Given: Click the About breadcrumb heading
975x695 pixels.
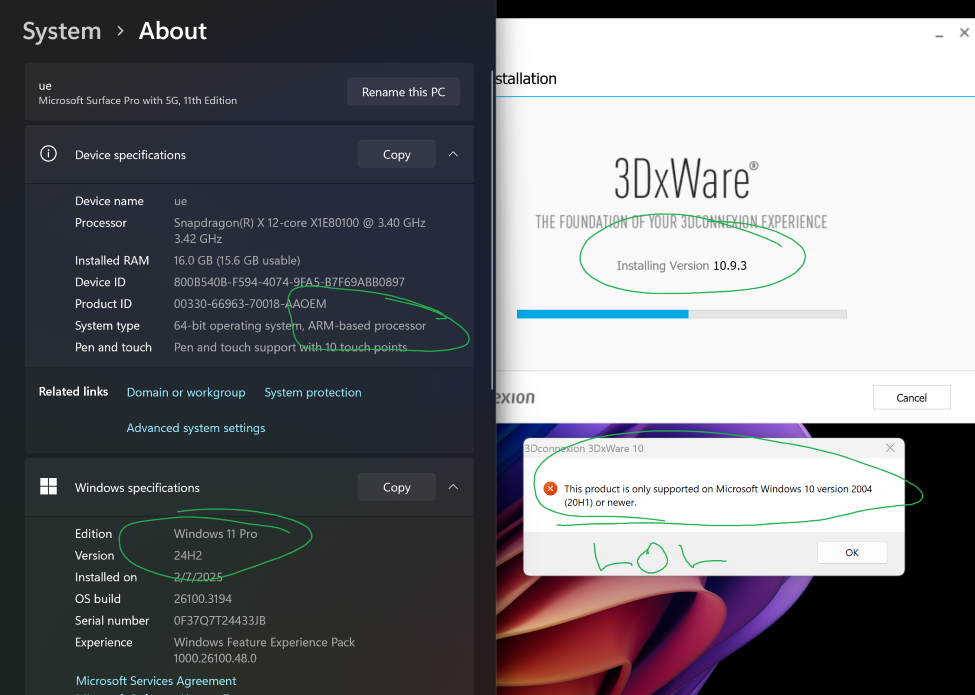Looking at the screenshot, I should [x=173, y=31].
